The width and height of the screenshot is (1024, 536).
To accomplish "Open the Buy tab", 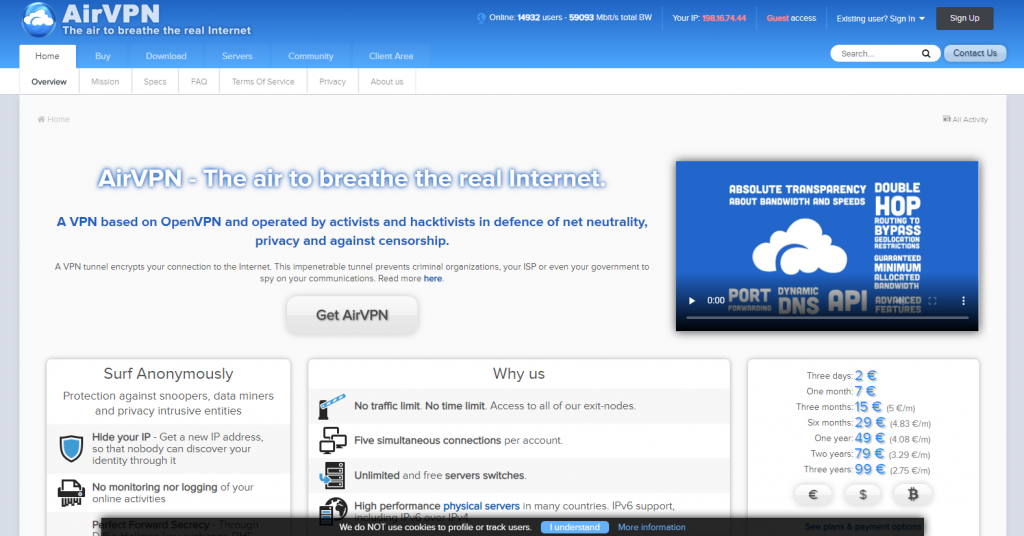I will coord(103,56).
